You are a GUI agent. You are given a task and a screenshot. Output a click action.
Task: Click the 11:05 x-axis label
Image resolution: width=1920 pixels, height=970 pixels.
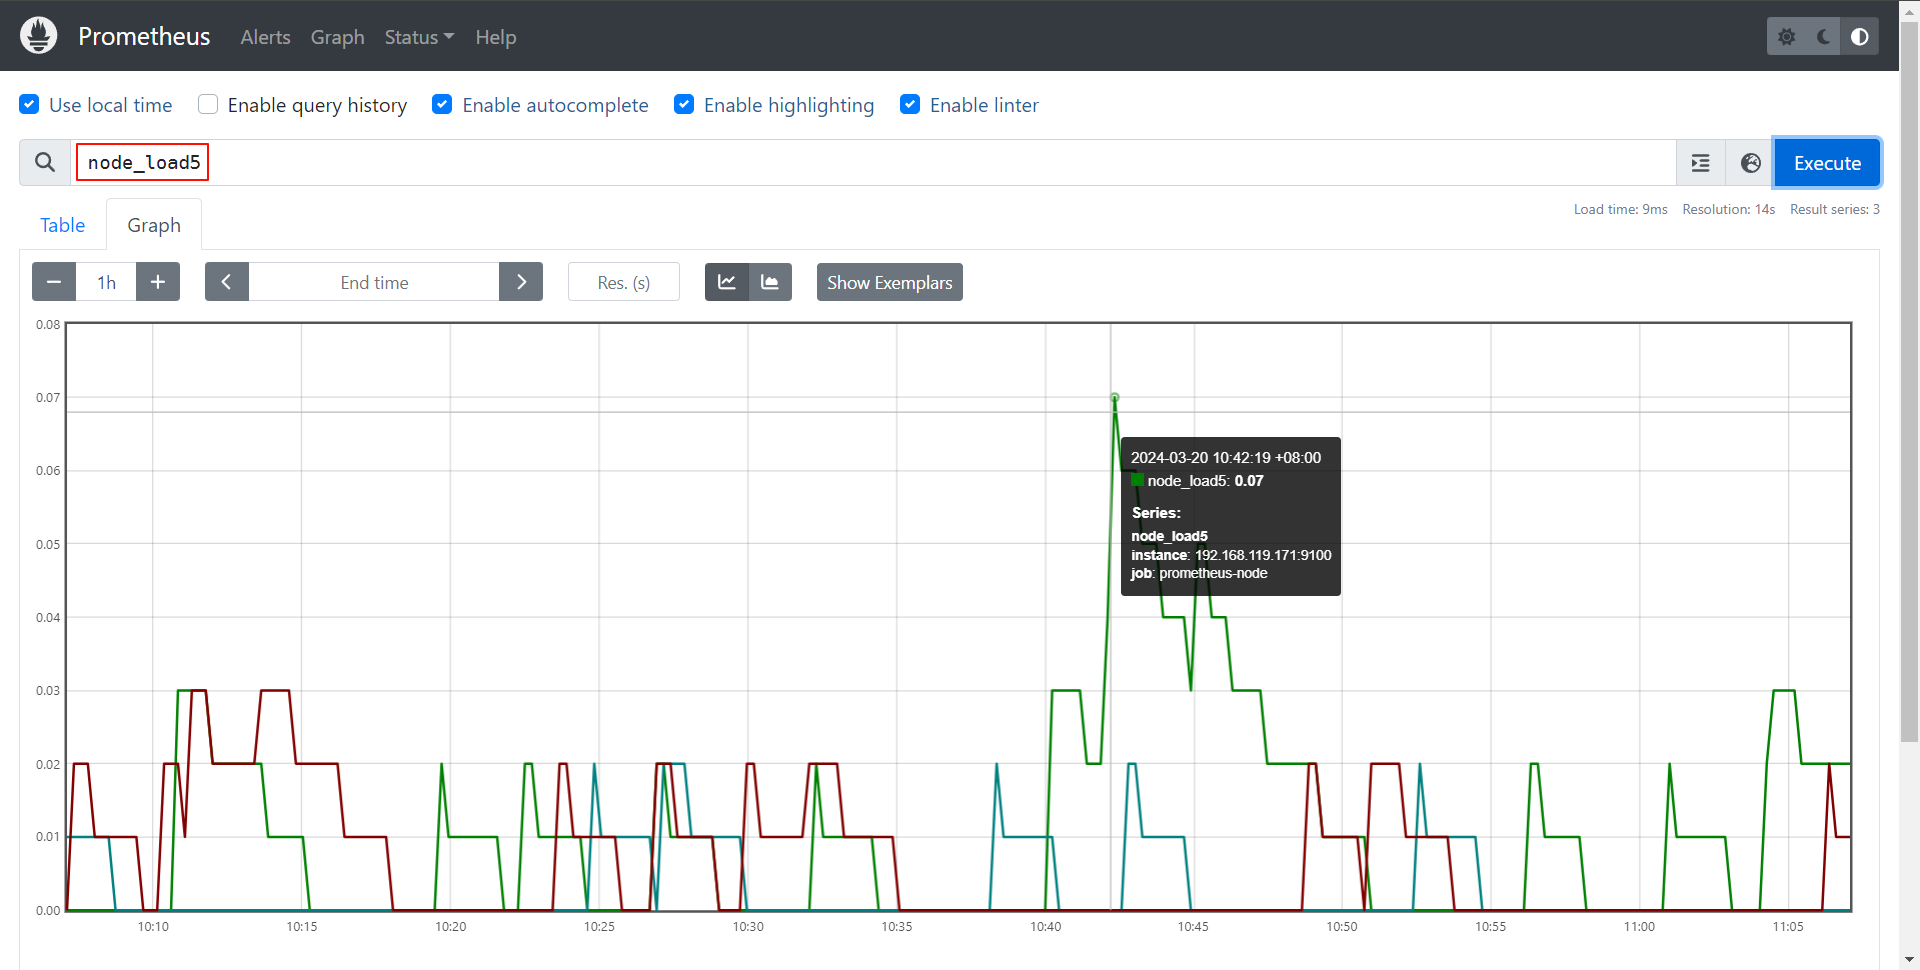pyautogui.click(x=1788, y=927)
